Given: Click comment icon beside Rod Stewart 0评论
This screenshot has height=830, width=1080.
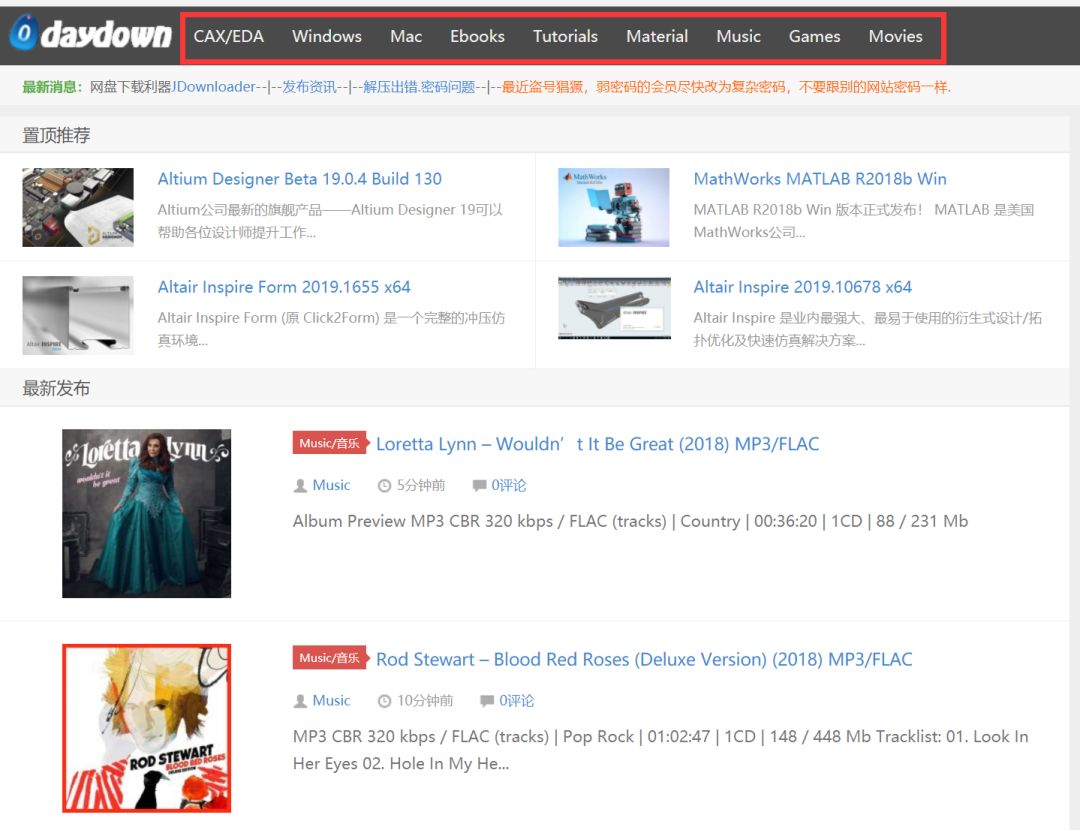Looking at the screenshot, I should [487, 701].
